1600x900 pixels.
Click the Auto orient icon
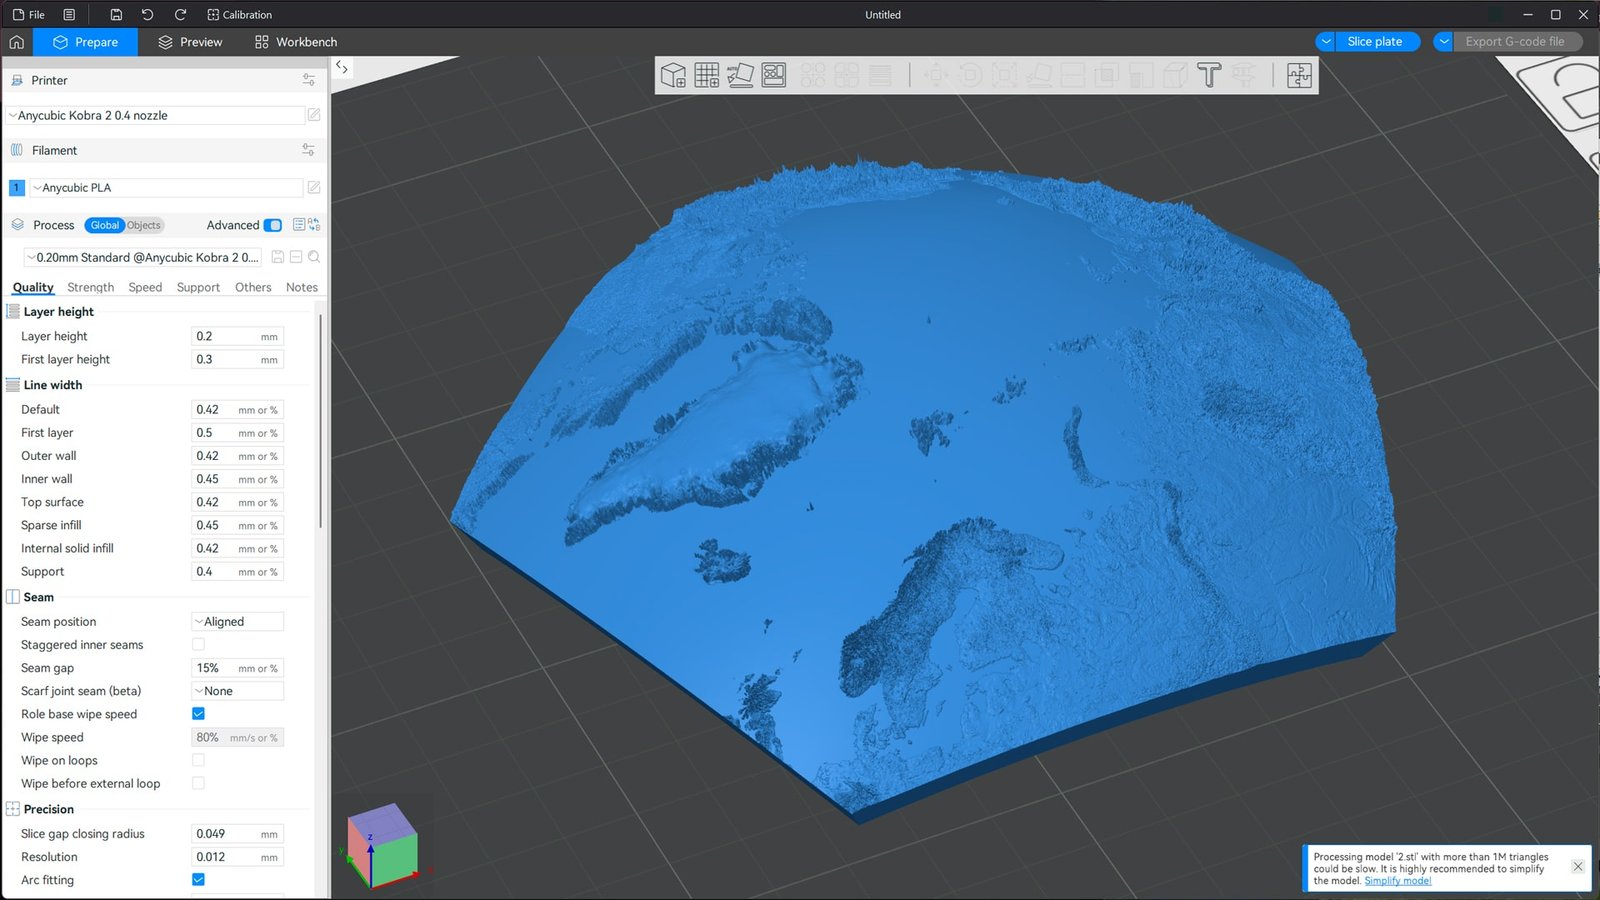tap(740, 75)
